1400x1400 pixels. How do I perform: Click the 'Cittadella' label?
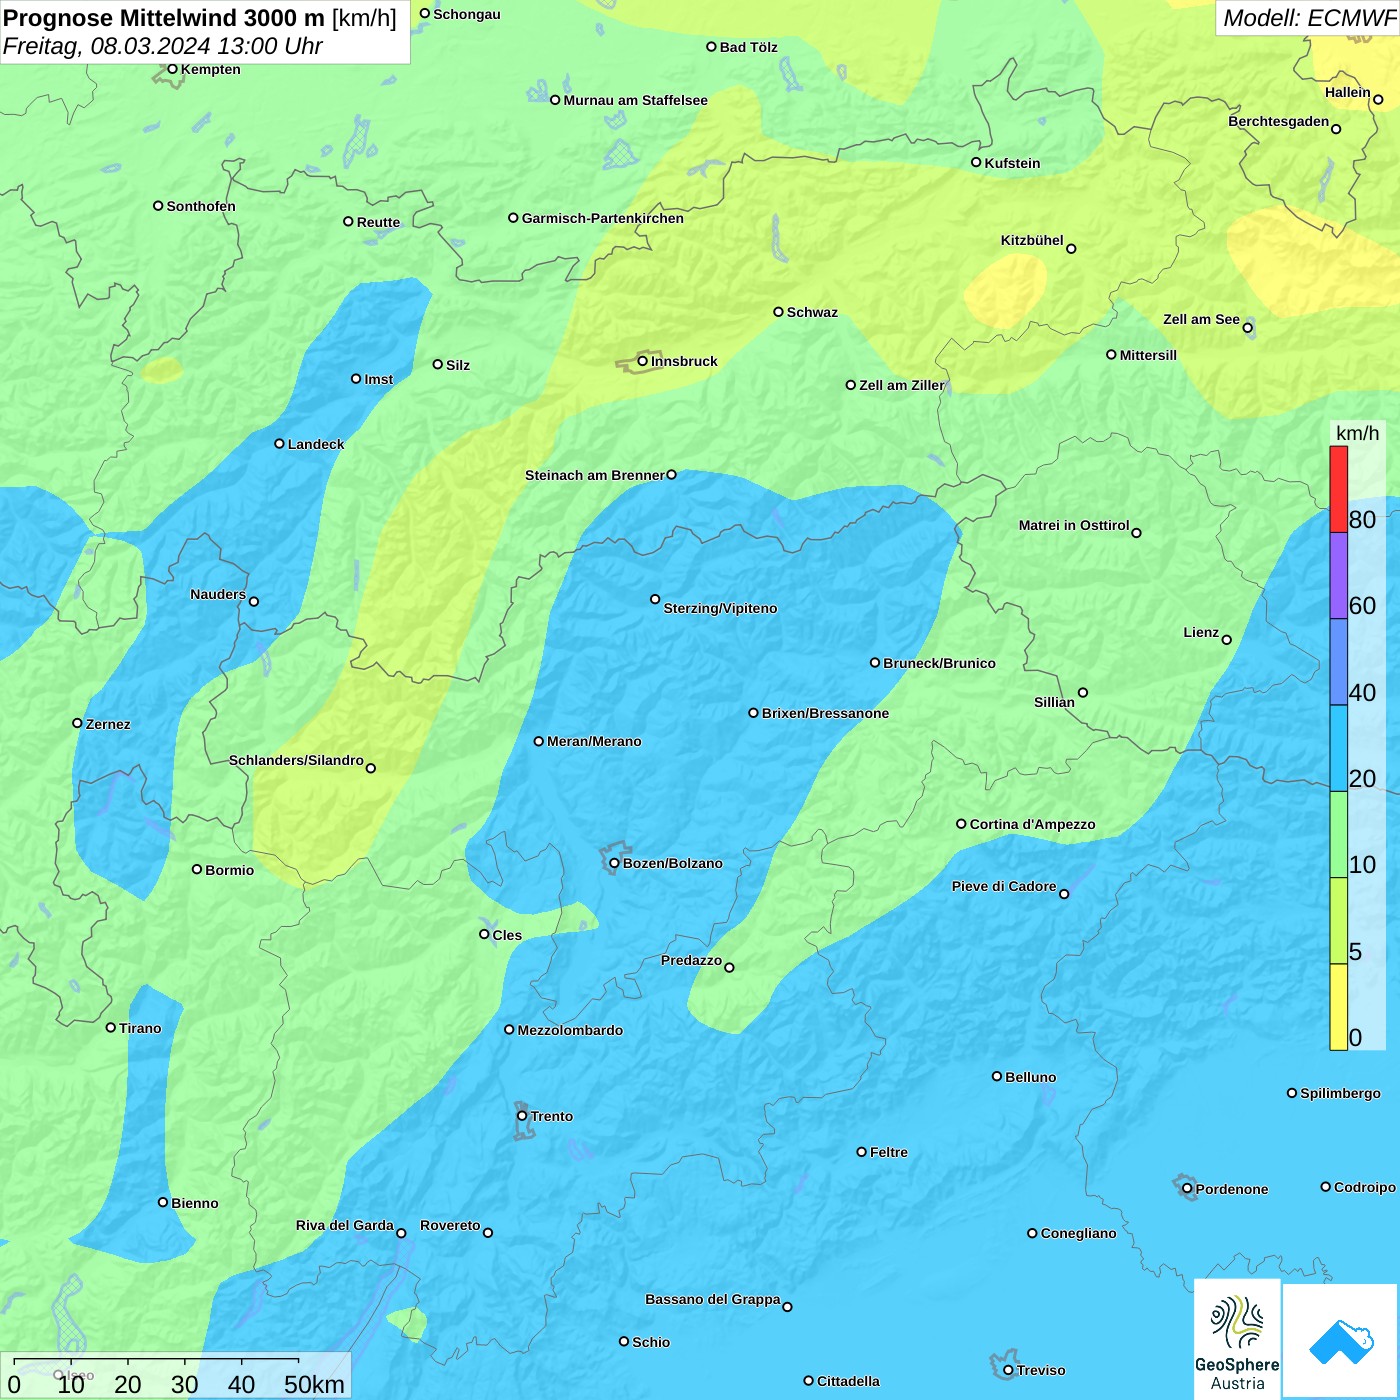[848, 1381]
